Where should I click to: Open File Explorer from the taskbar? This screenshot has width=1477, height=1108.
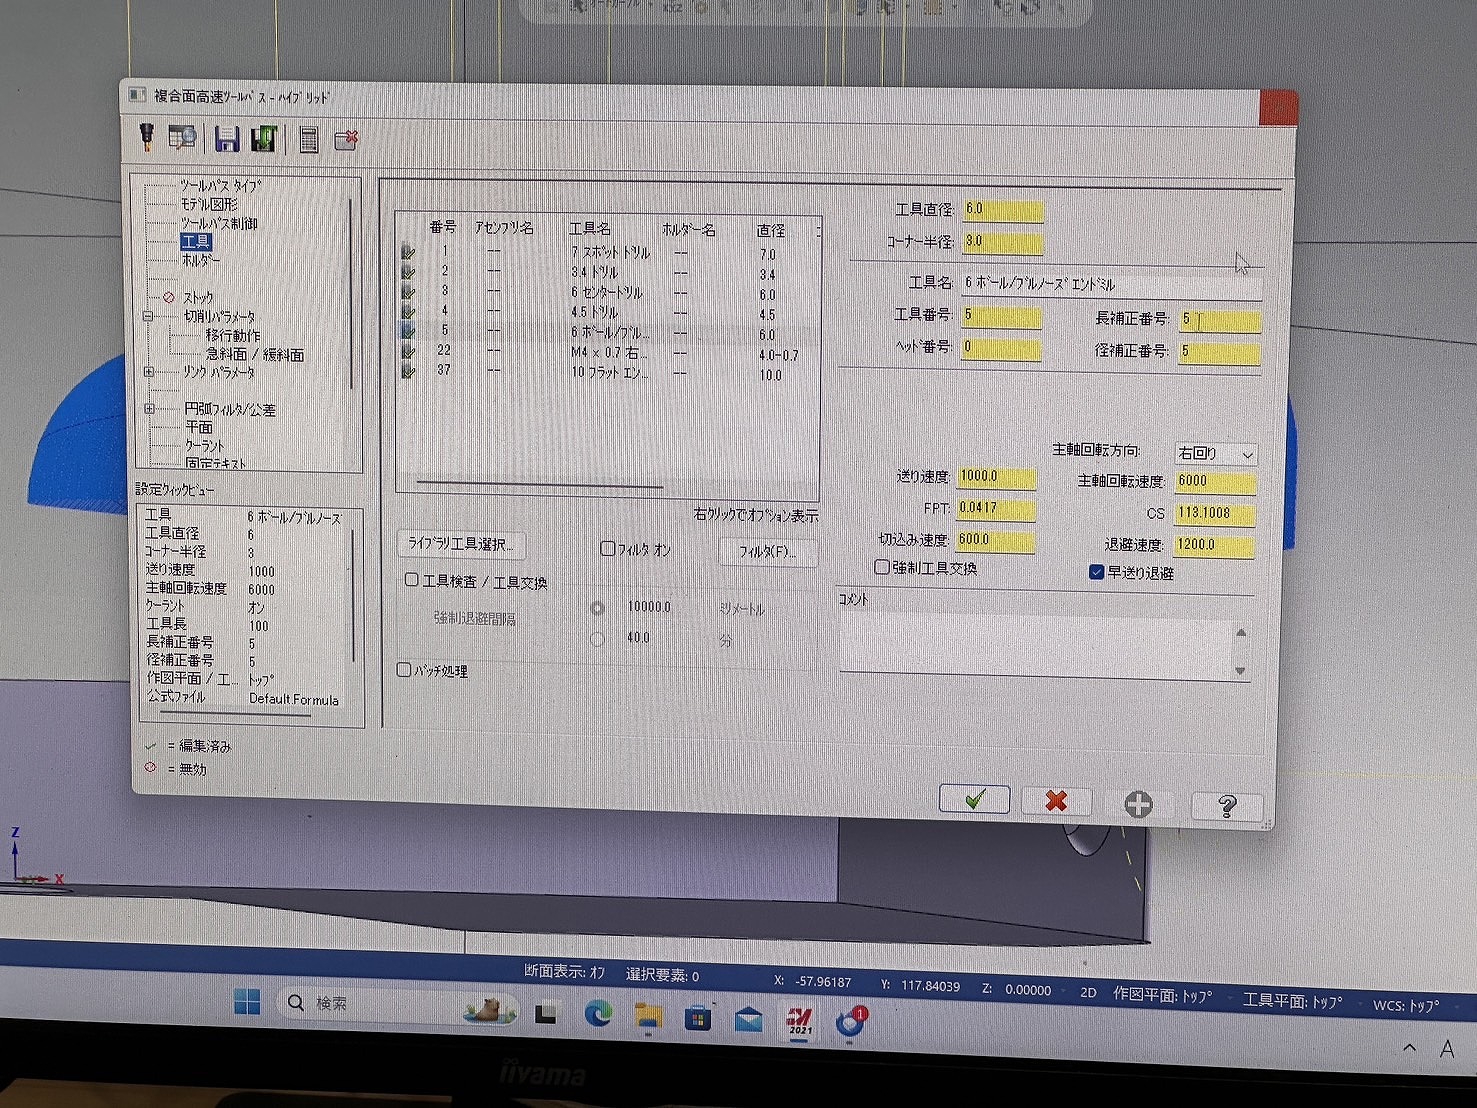pyautogui.click(x=648, y=1017)
